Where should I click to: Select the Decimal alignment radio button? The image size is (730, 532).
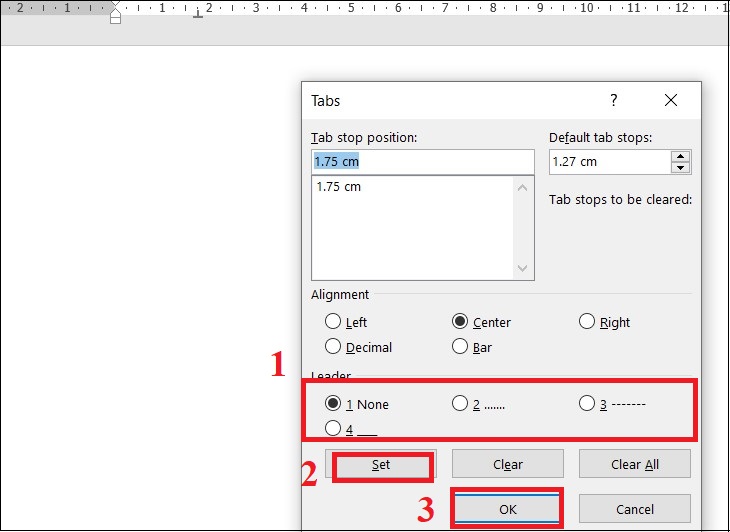(x=332, y=347)
